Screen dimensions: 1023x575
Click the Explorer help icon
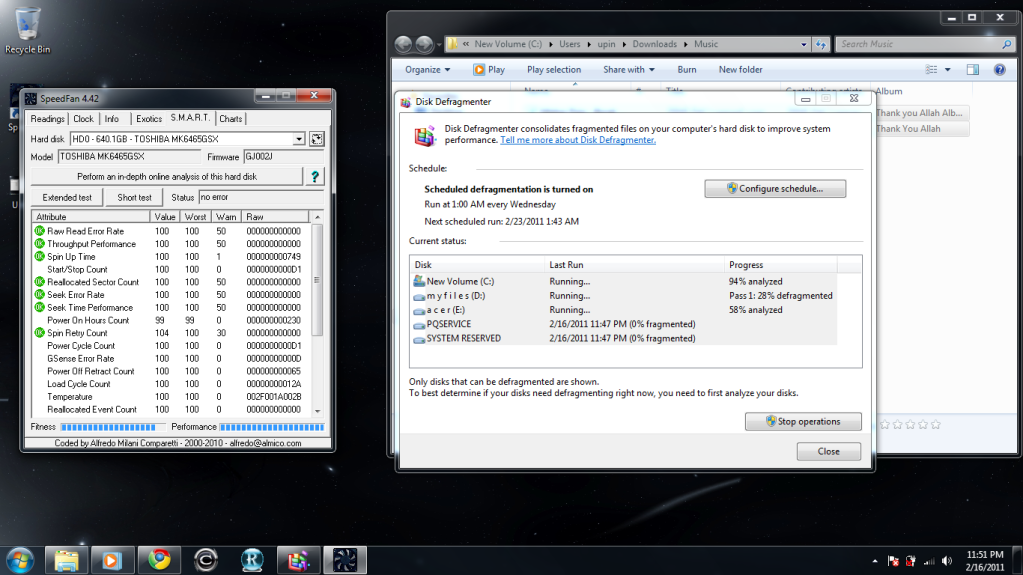tap(998, 70)
